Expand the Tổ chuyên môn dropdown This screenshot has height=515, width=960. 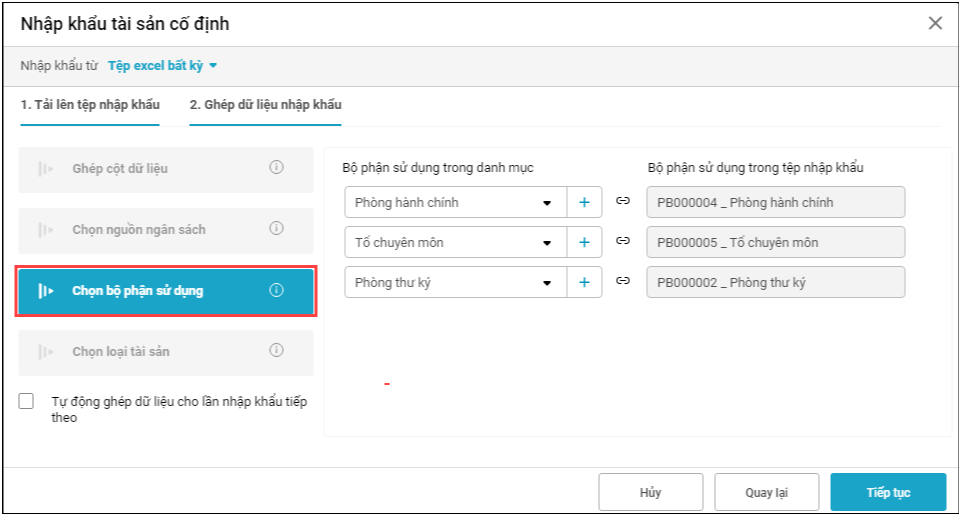tap(546, 243)
